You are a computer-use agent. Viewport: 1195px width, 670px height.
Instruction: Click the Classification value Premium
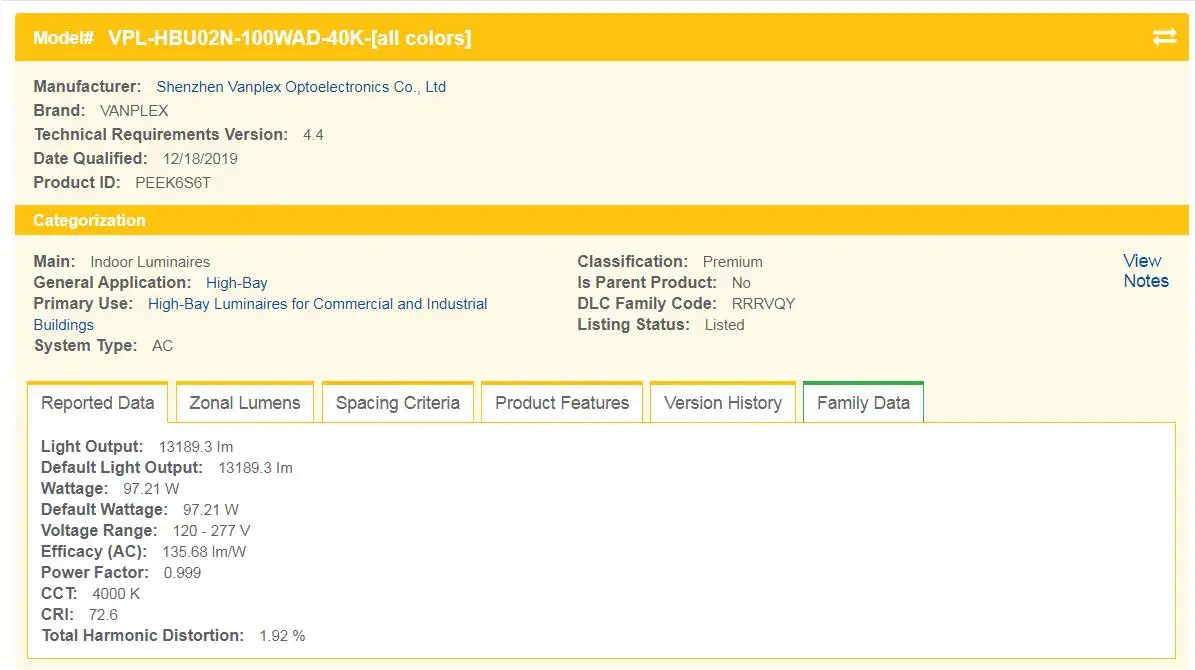click(732, 262)
